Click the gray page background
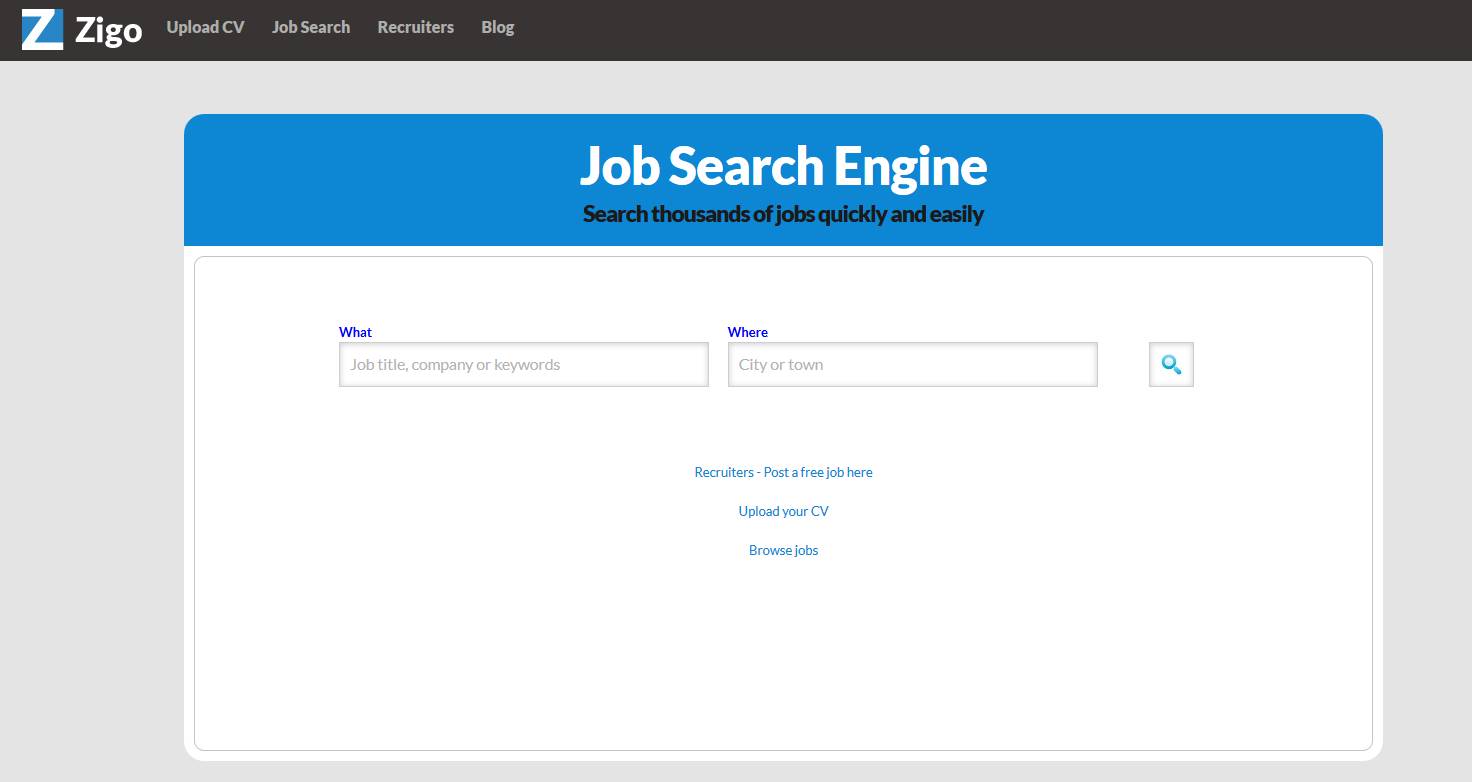This screenshot has width=1472, height=782. click(90, 400)
